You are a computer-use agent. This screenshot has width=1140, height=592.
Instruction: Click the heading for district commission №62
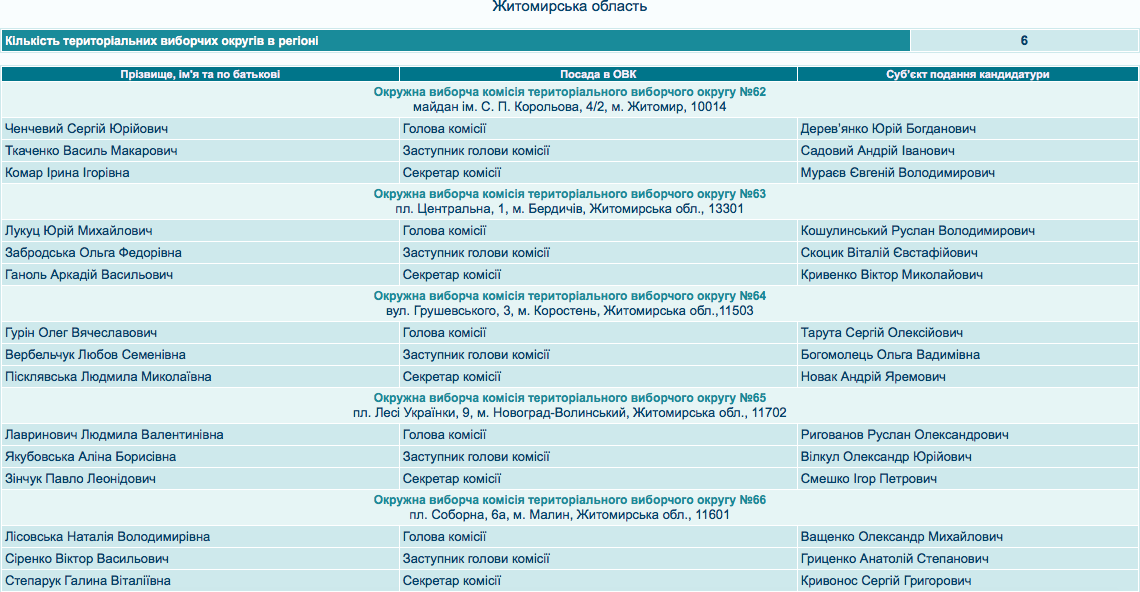coord(569,92)
